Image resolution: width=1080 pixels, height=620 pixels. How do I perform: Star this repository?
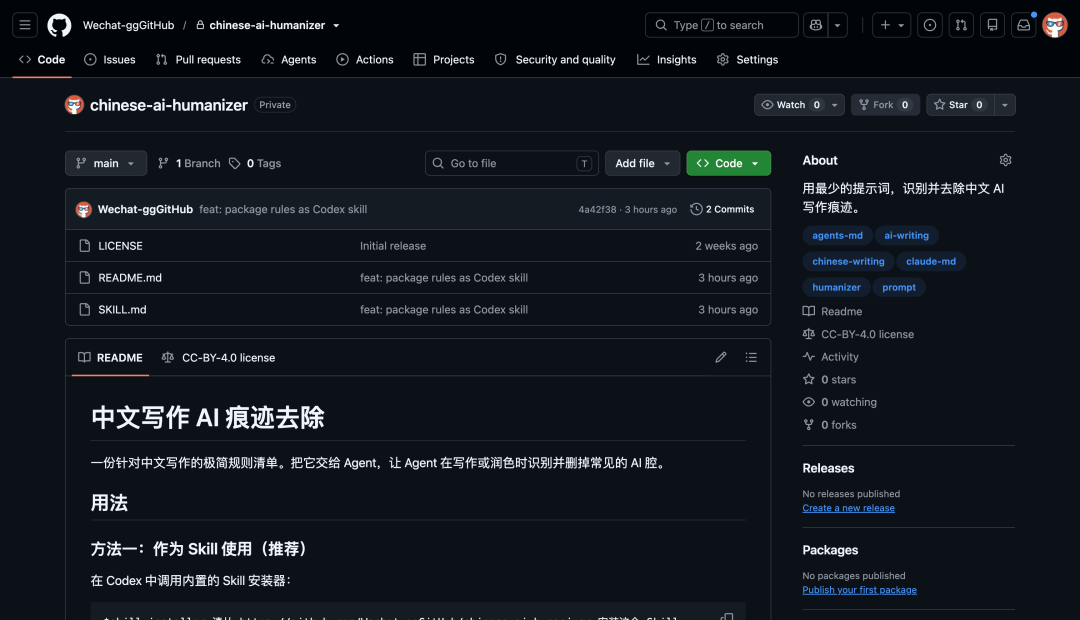pos(960,105)
